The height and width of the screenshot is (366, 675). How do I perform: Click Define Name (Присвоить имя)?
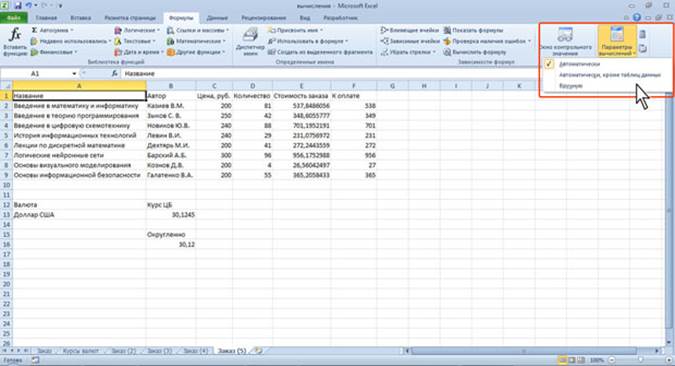coord(295,30)
